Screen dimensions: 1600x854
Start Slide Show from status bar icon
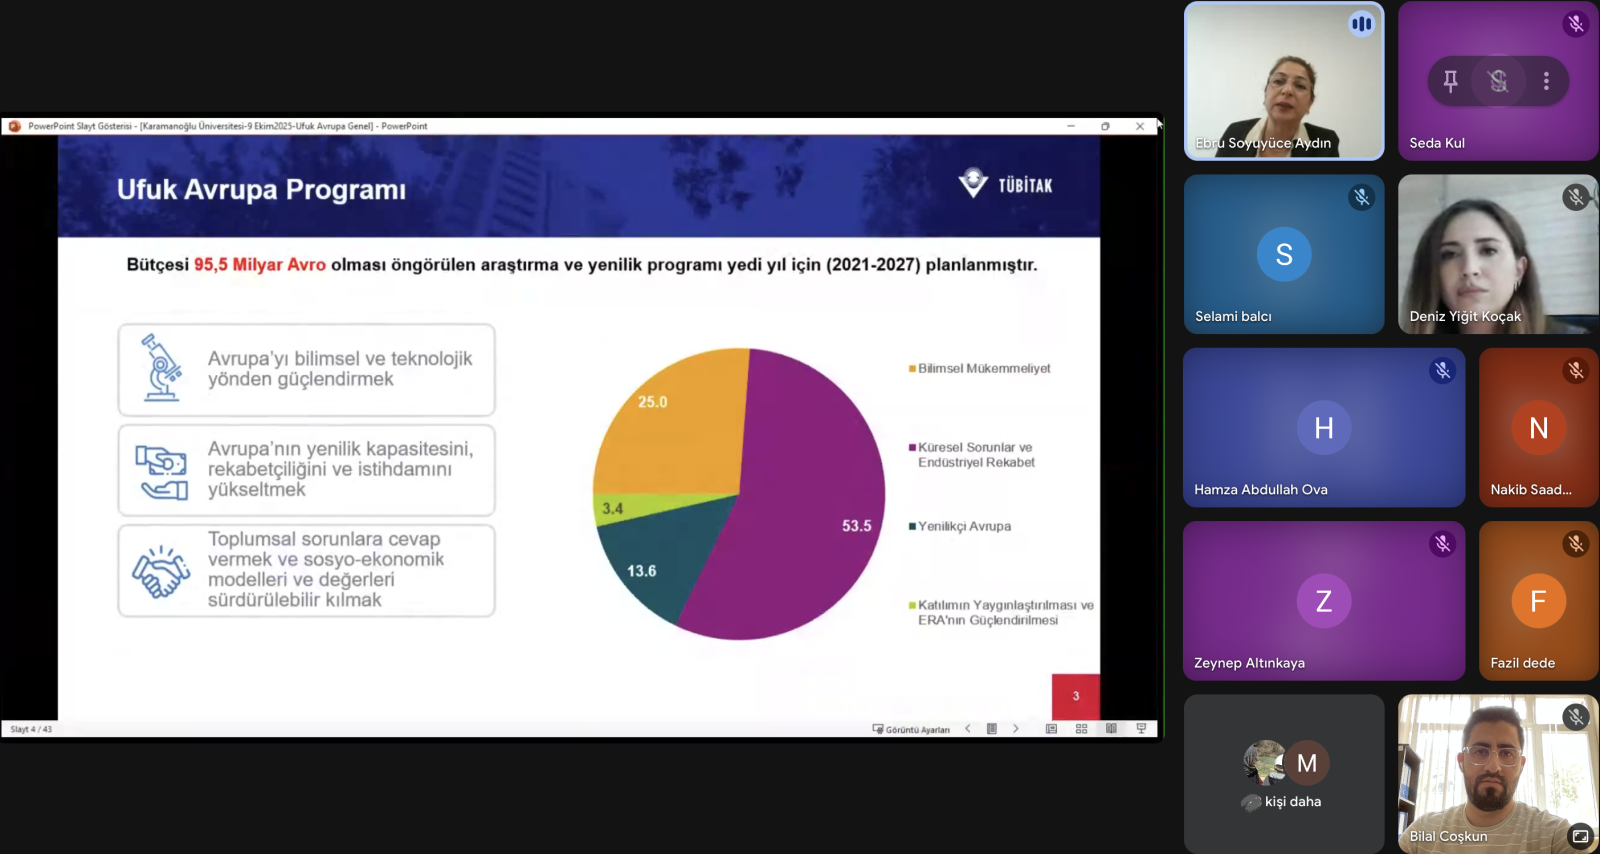[1141, 729]
